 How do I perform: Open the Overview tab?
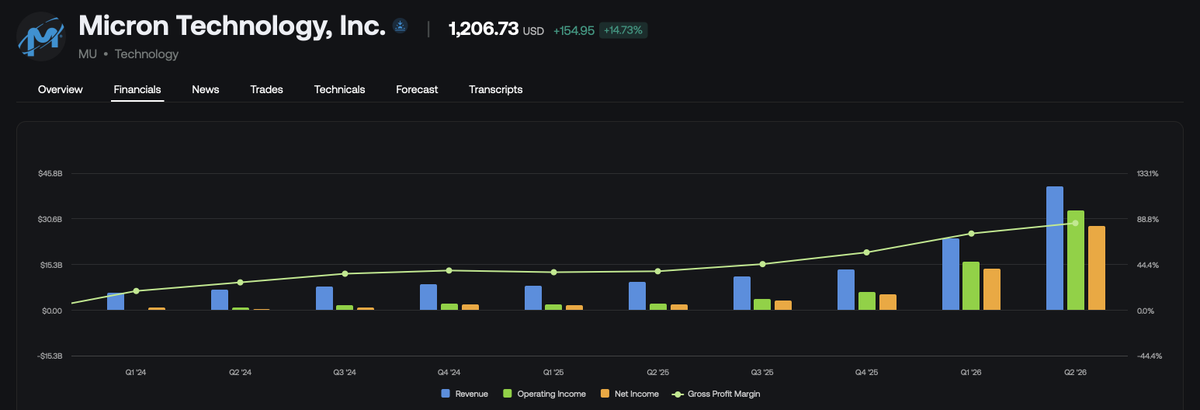60,89
